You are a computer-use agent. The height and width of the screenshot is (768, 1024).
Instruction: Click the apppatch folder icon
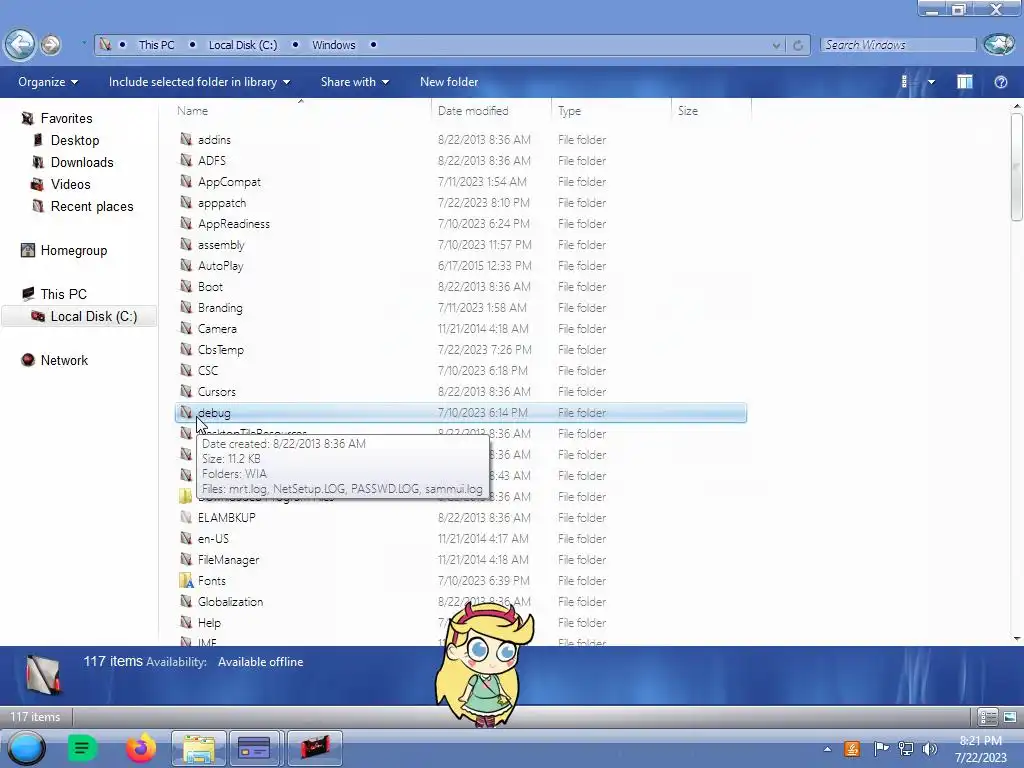(186, 202)
